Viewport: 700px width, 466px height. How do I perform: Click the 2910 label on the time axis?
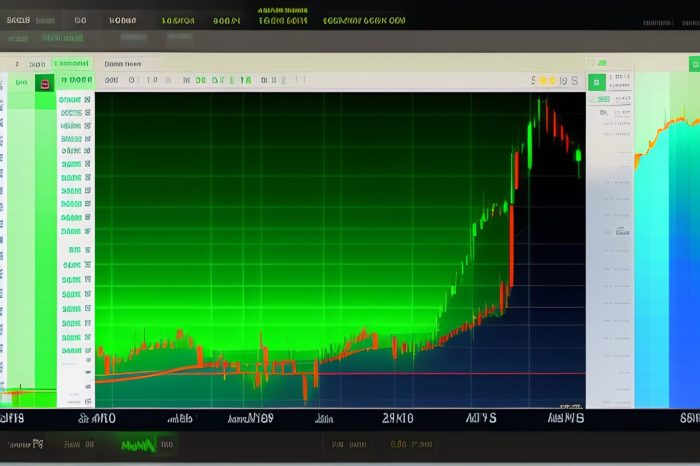coord(398,417)
